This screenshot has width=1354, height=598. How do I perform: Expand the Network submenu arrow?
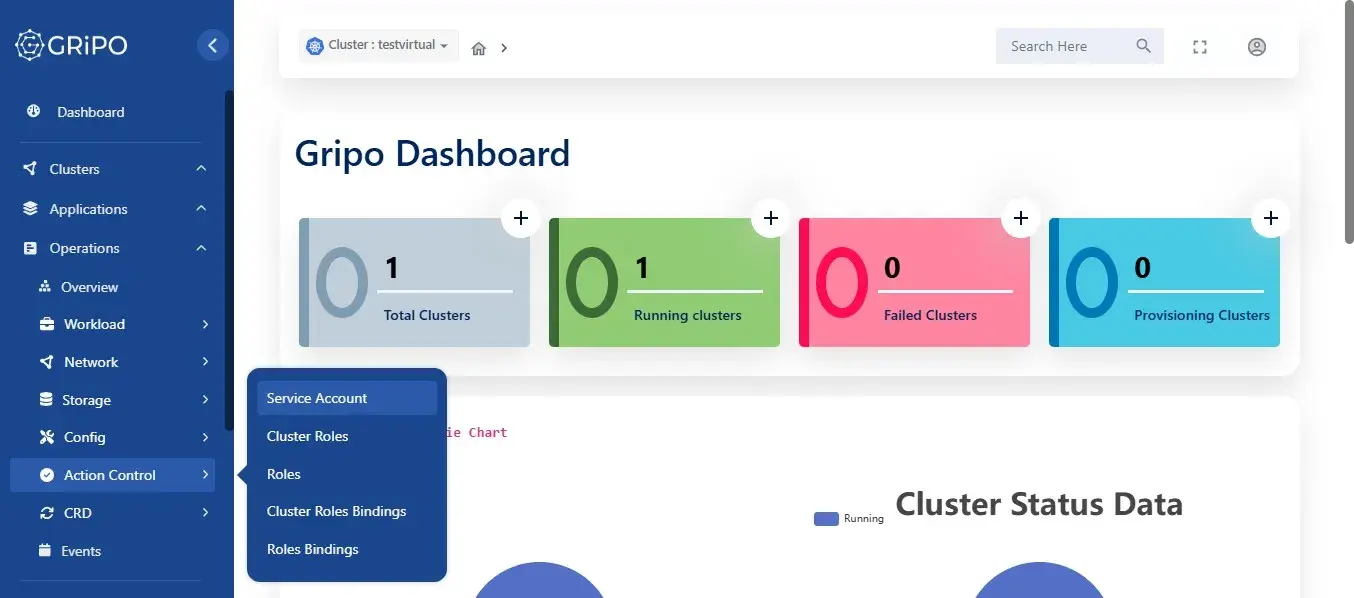(x=205, y=362)
